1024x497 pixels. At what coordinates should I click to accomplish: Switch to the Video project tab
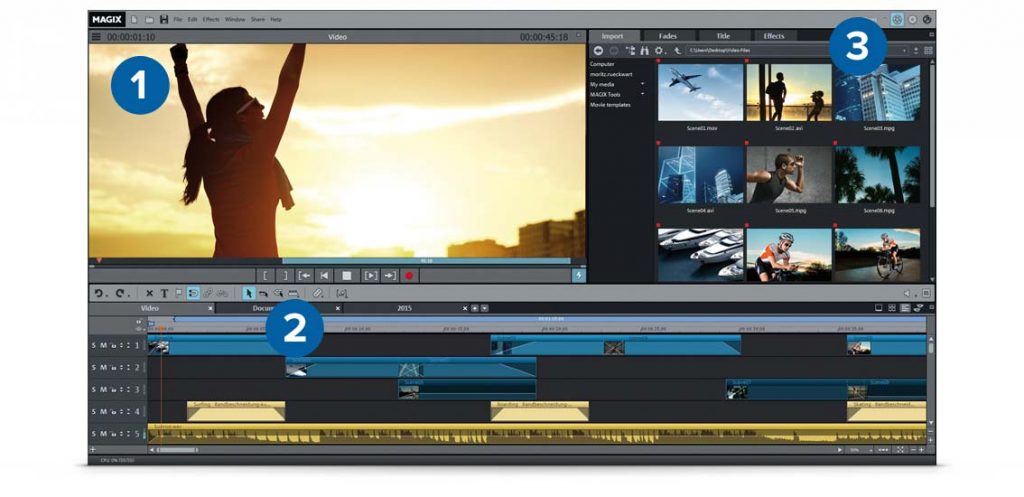[x=150, y=308]
